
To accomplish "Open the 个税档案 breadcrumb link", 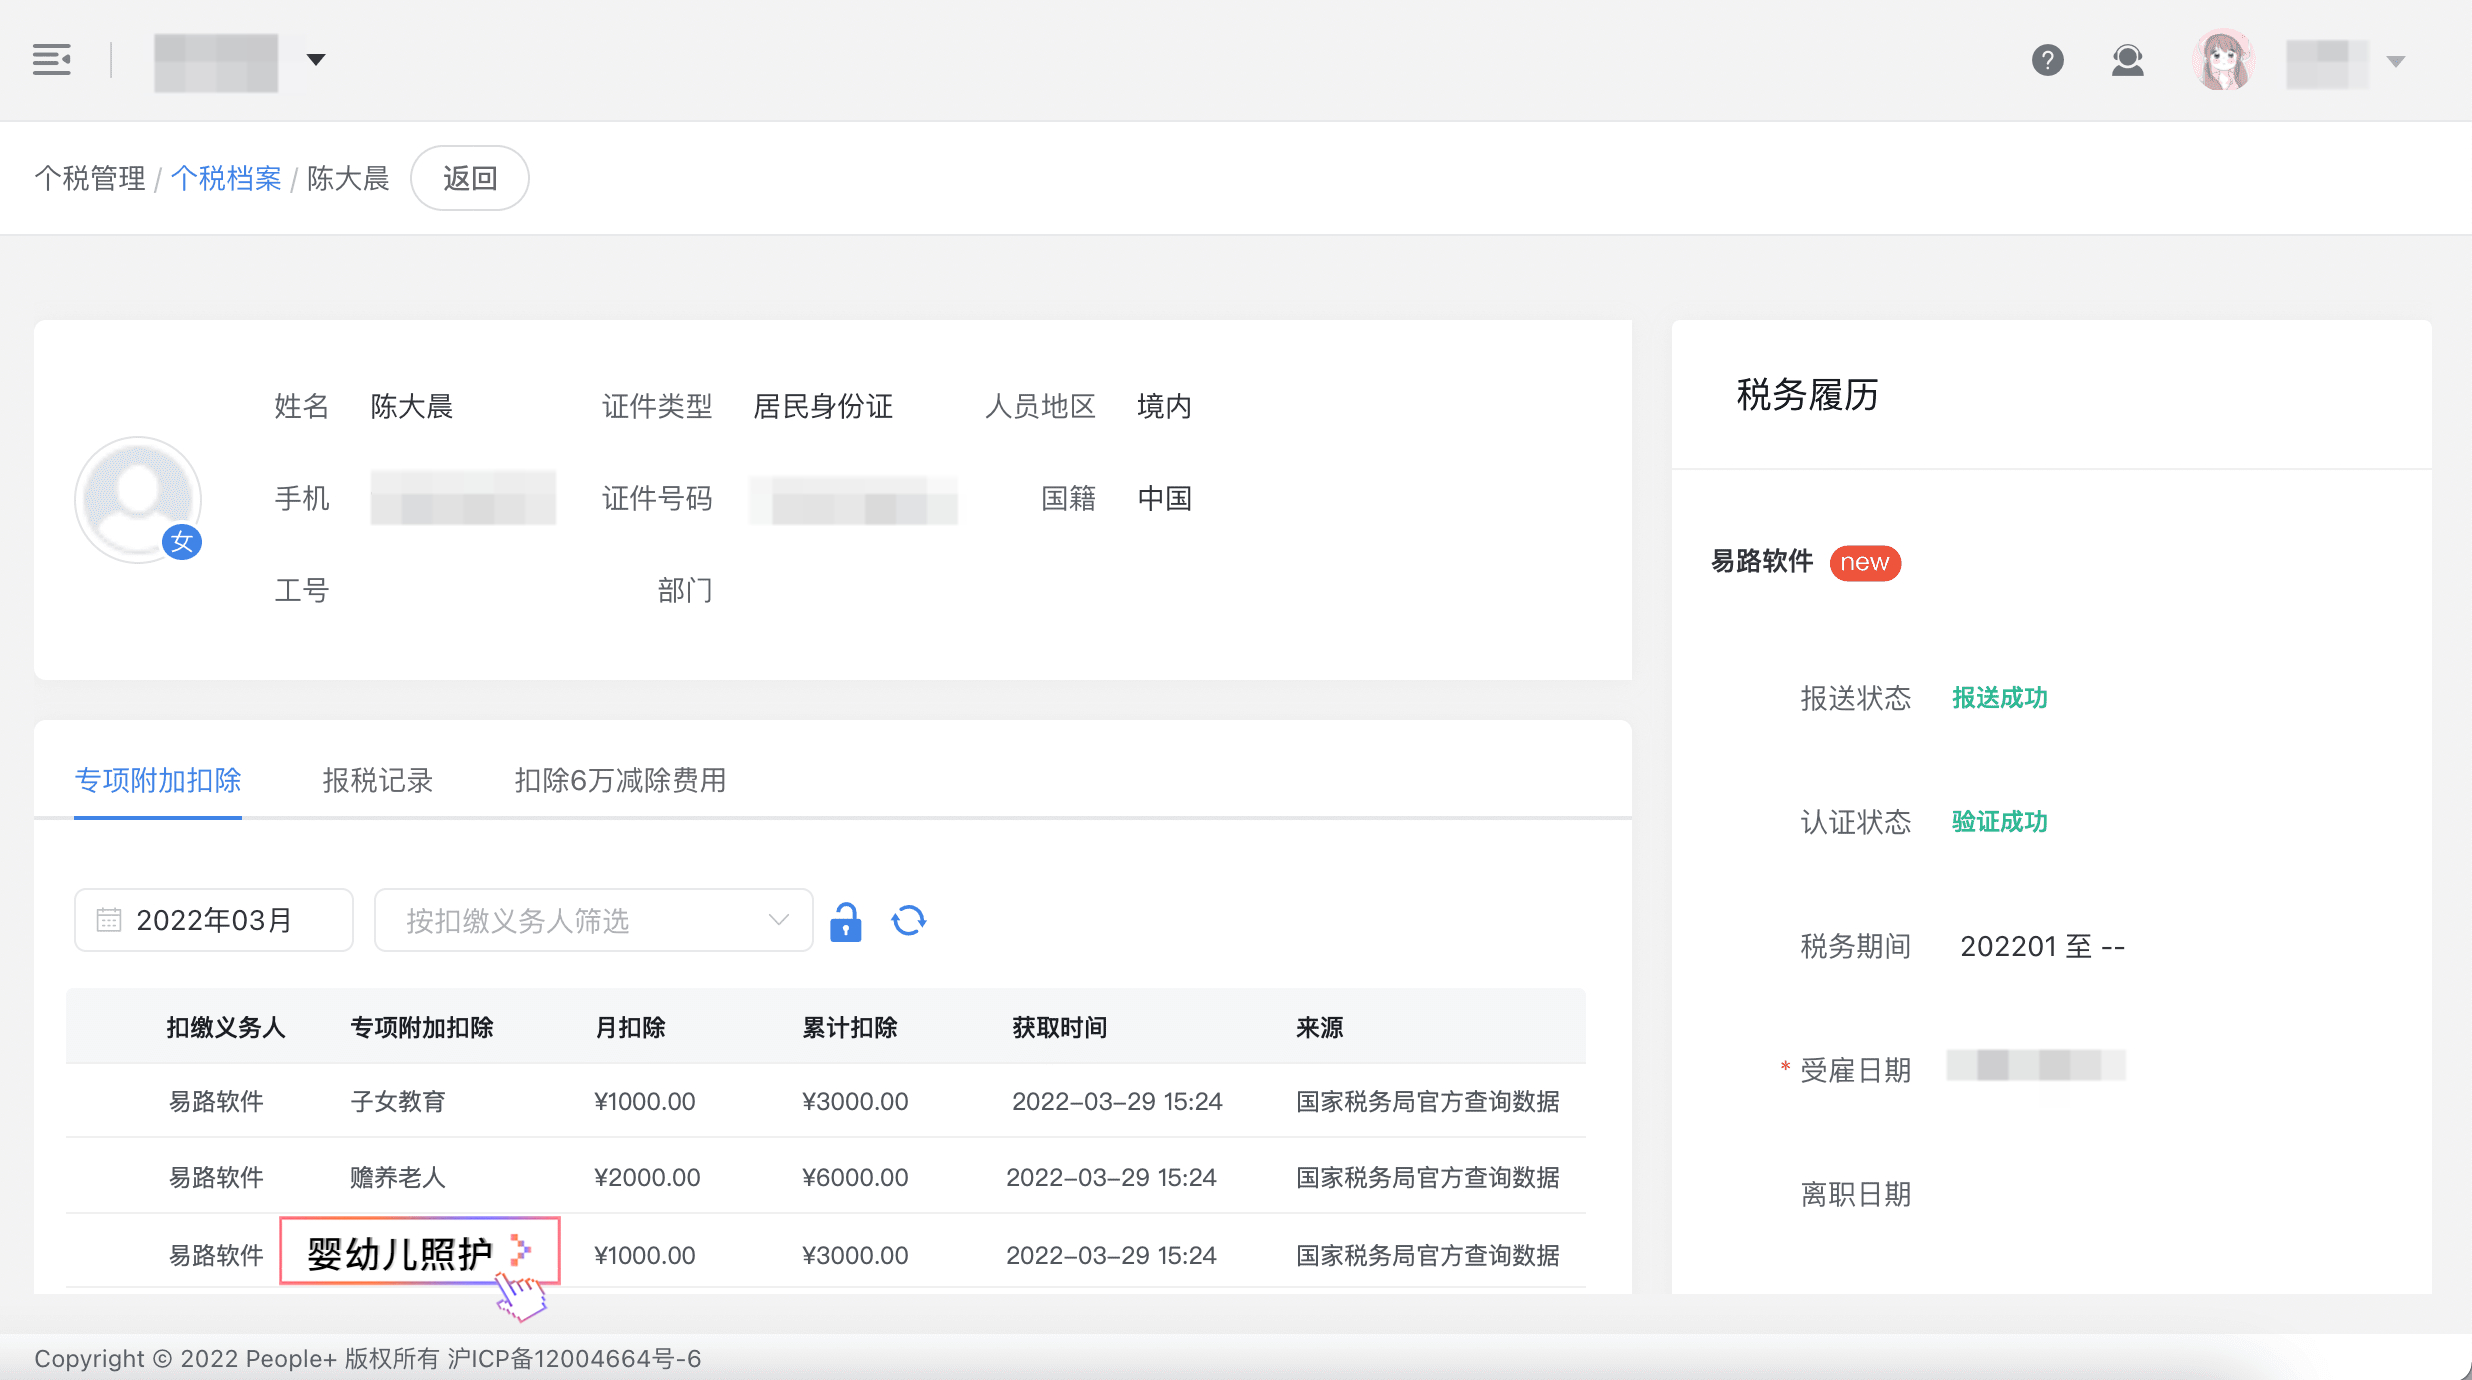I will click(x=226, y=178).
